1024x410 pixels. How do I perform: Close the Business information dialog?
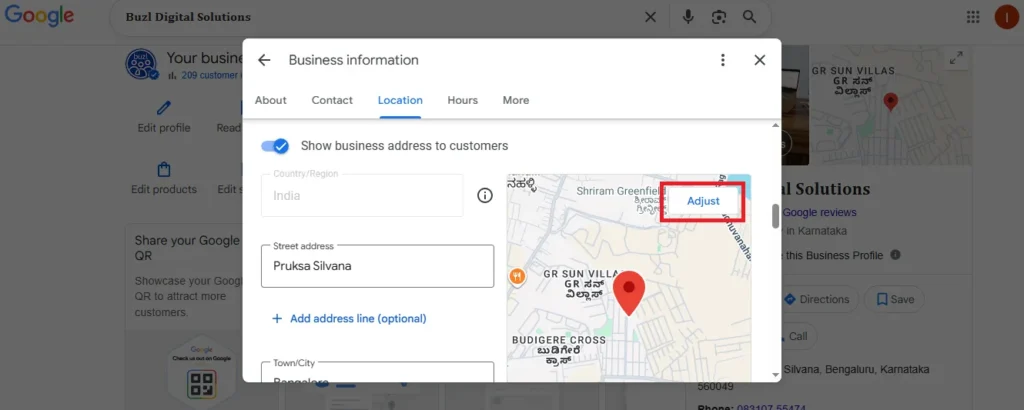pyautogui.click(x=760, y=60)
